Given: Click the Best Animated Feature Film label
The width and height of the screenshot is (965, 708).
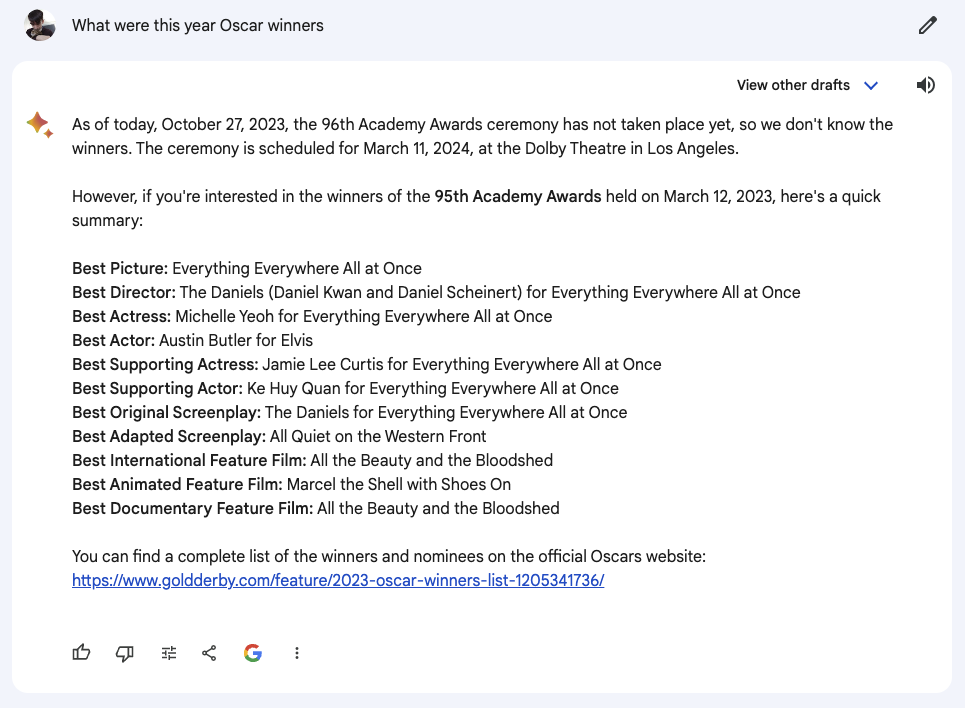Looking at the screenshot, I should pos(177,484).
